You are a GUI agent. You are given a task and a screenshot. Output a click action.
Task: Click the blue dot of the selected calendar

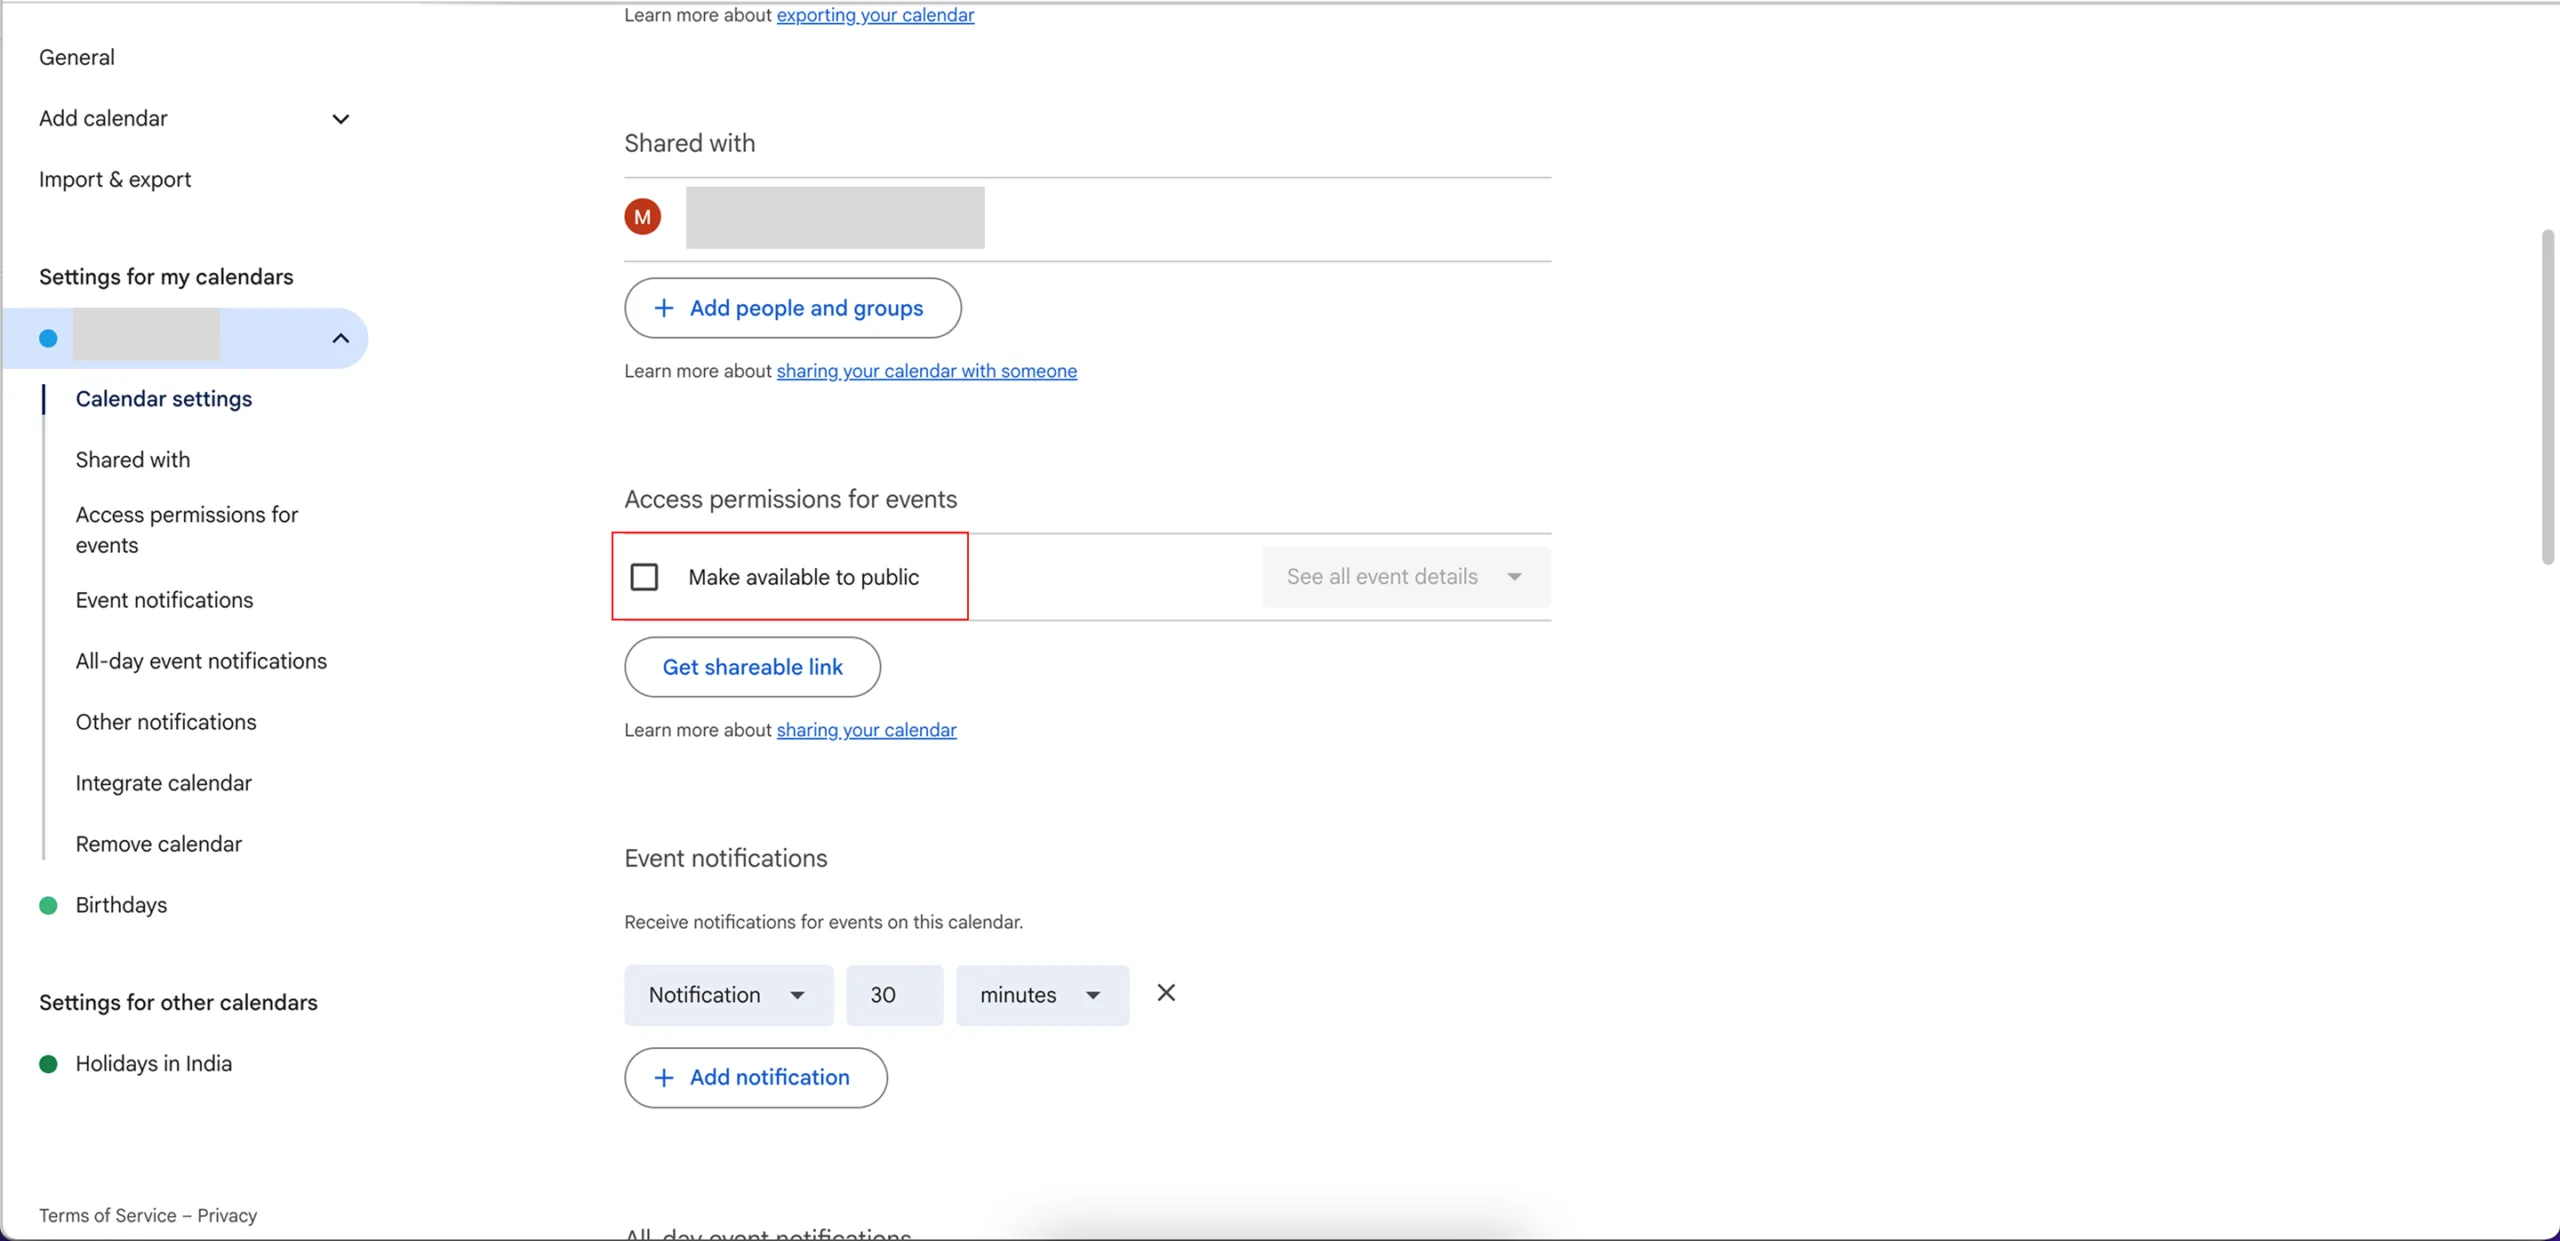point(48,338)
